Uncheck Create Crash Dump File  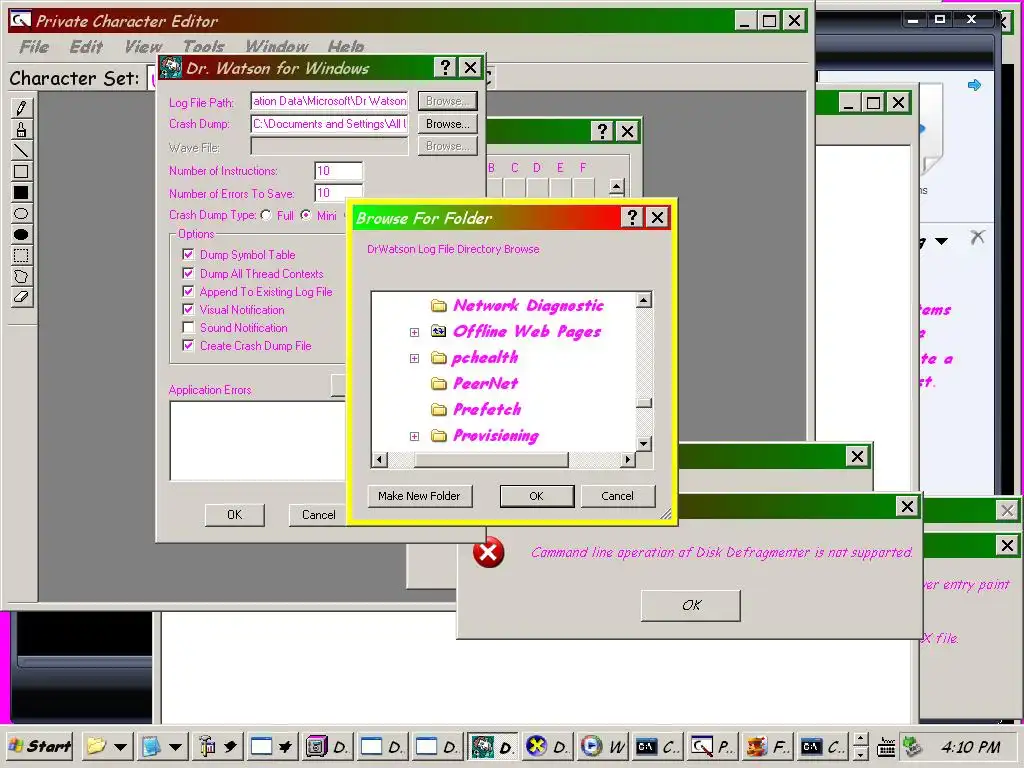[x=188, y=345]
